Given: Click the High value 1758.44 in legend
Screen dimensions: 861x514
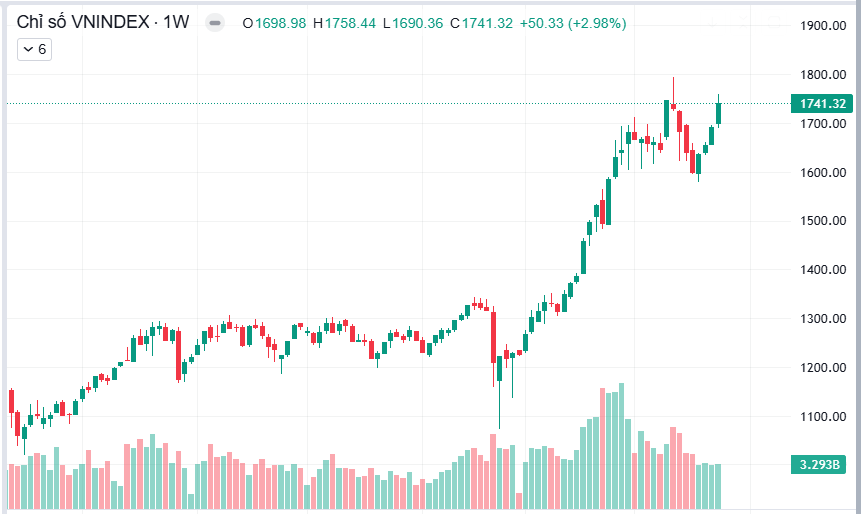Looking at the screenshot, I should click(349, 24).
